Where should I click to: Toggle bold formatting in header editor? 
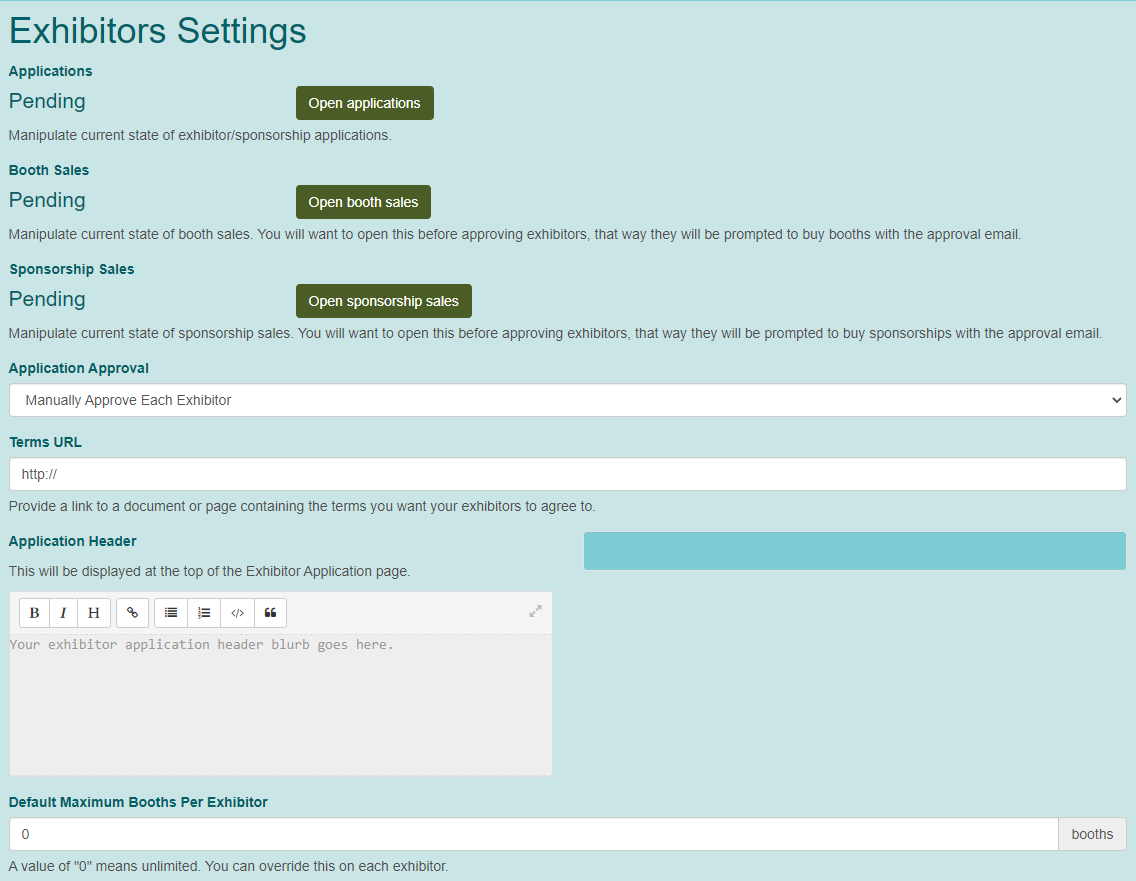[34, 613]
